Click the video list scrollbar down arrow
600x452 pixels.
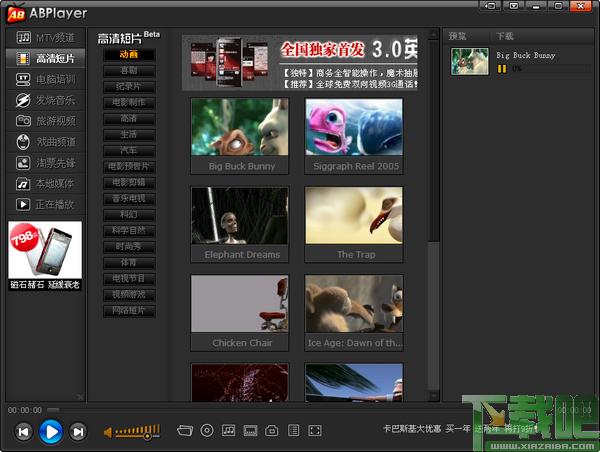pyautogui.click(x=434, y=396)
